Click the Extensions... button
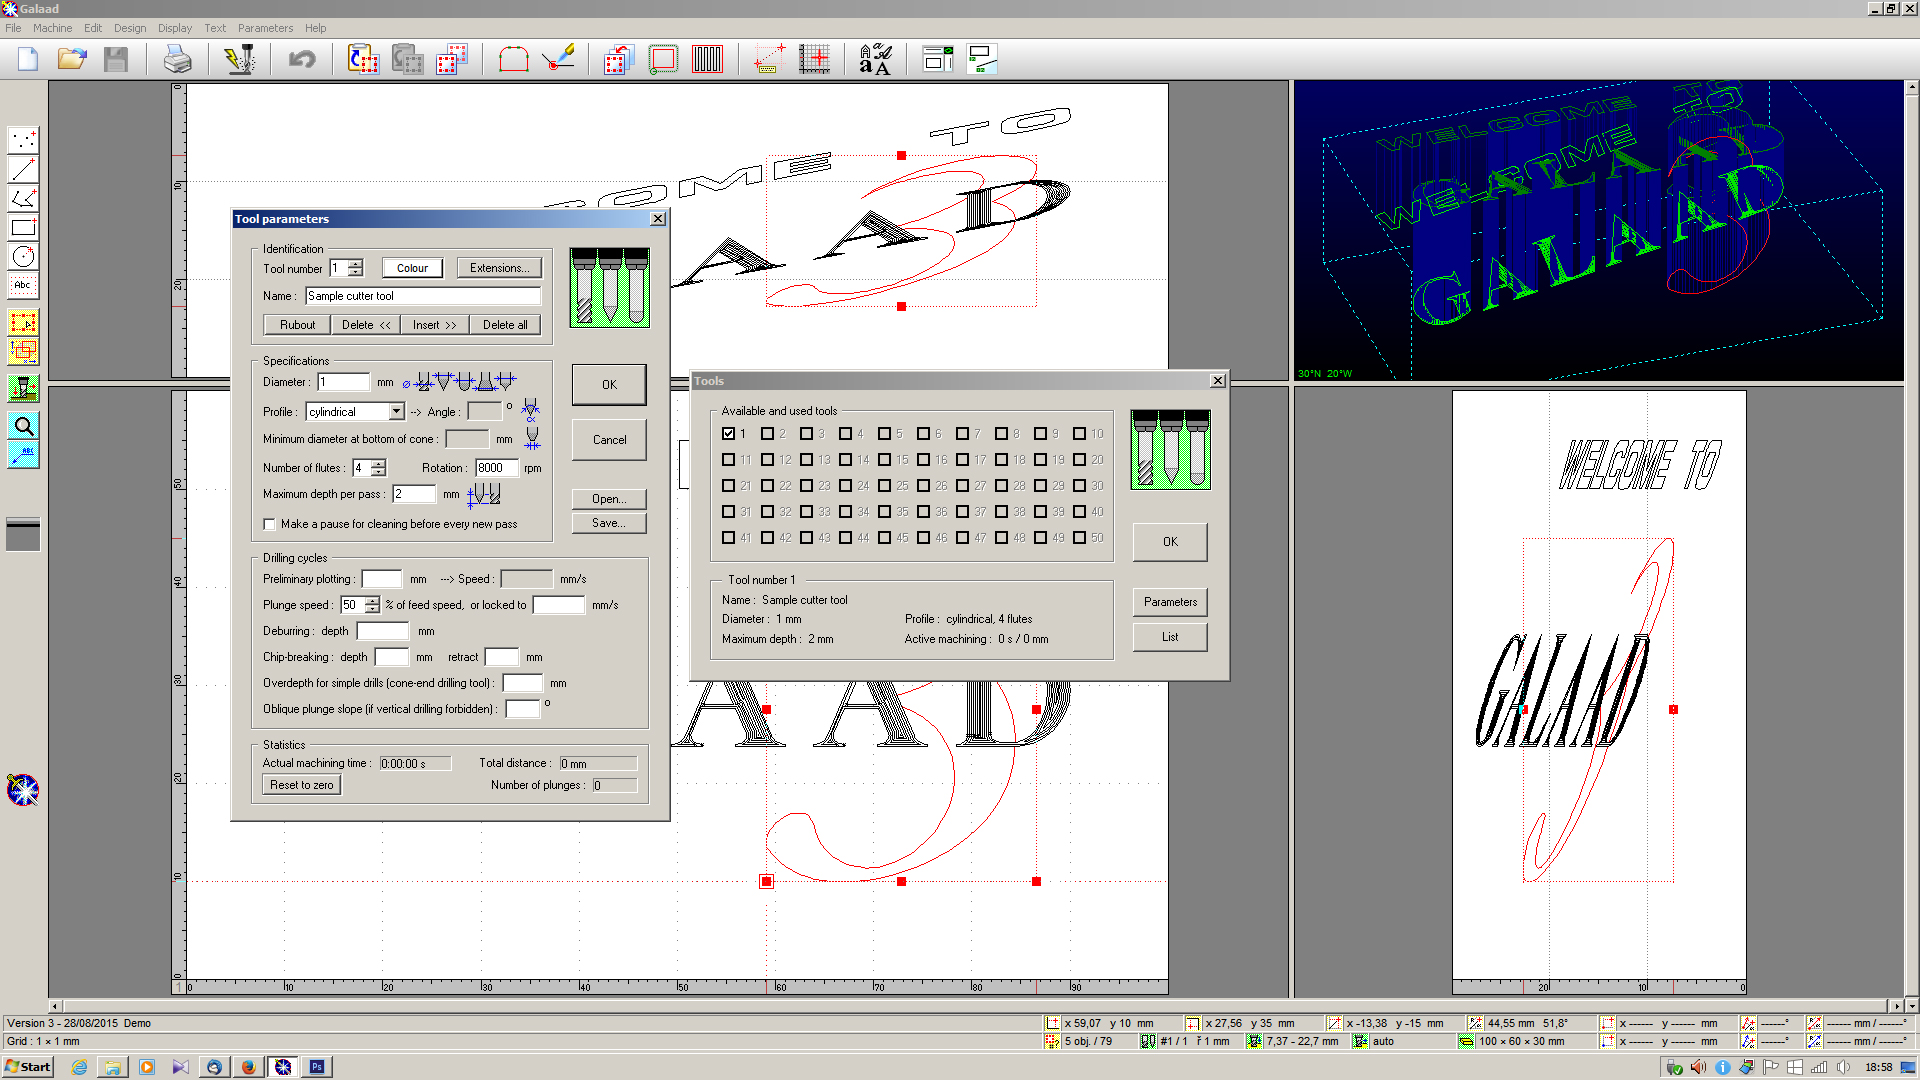The image size is (1920, 1080). click(x=499, y=268)
